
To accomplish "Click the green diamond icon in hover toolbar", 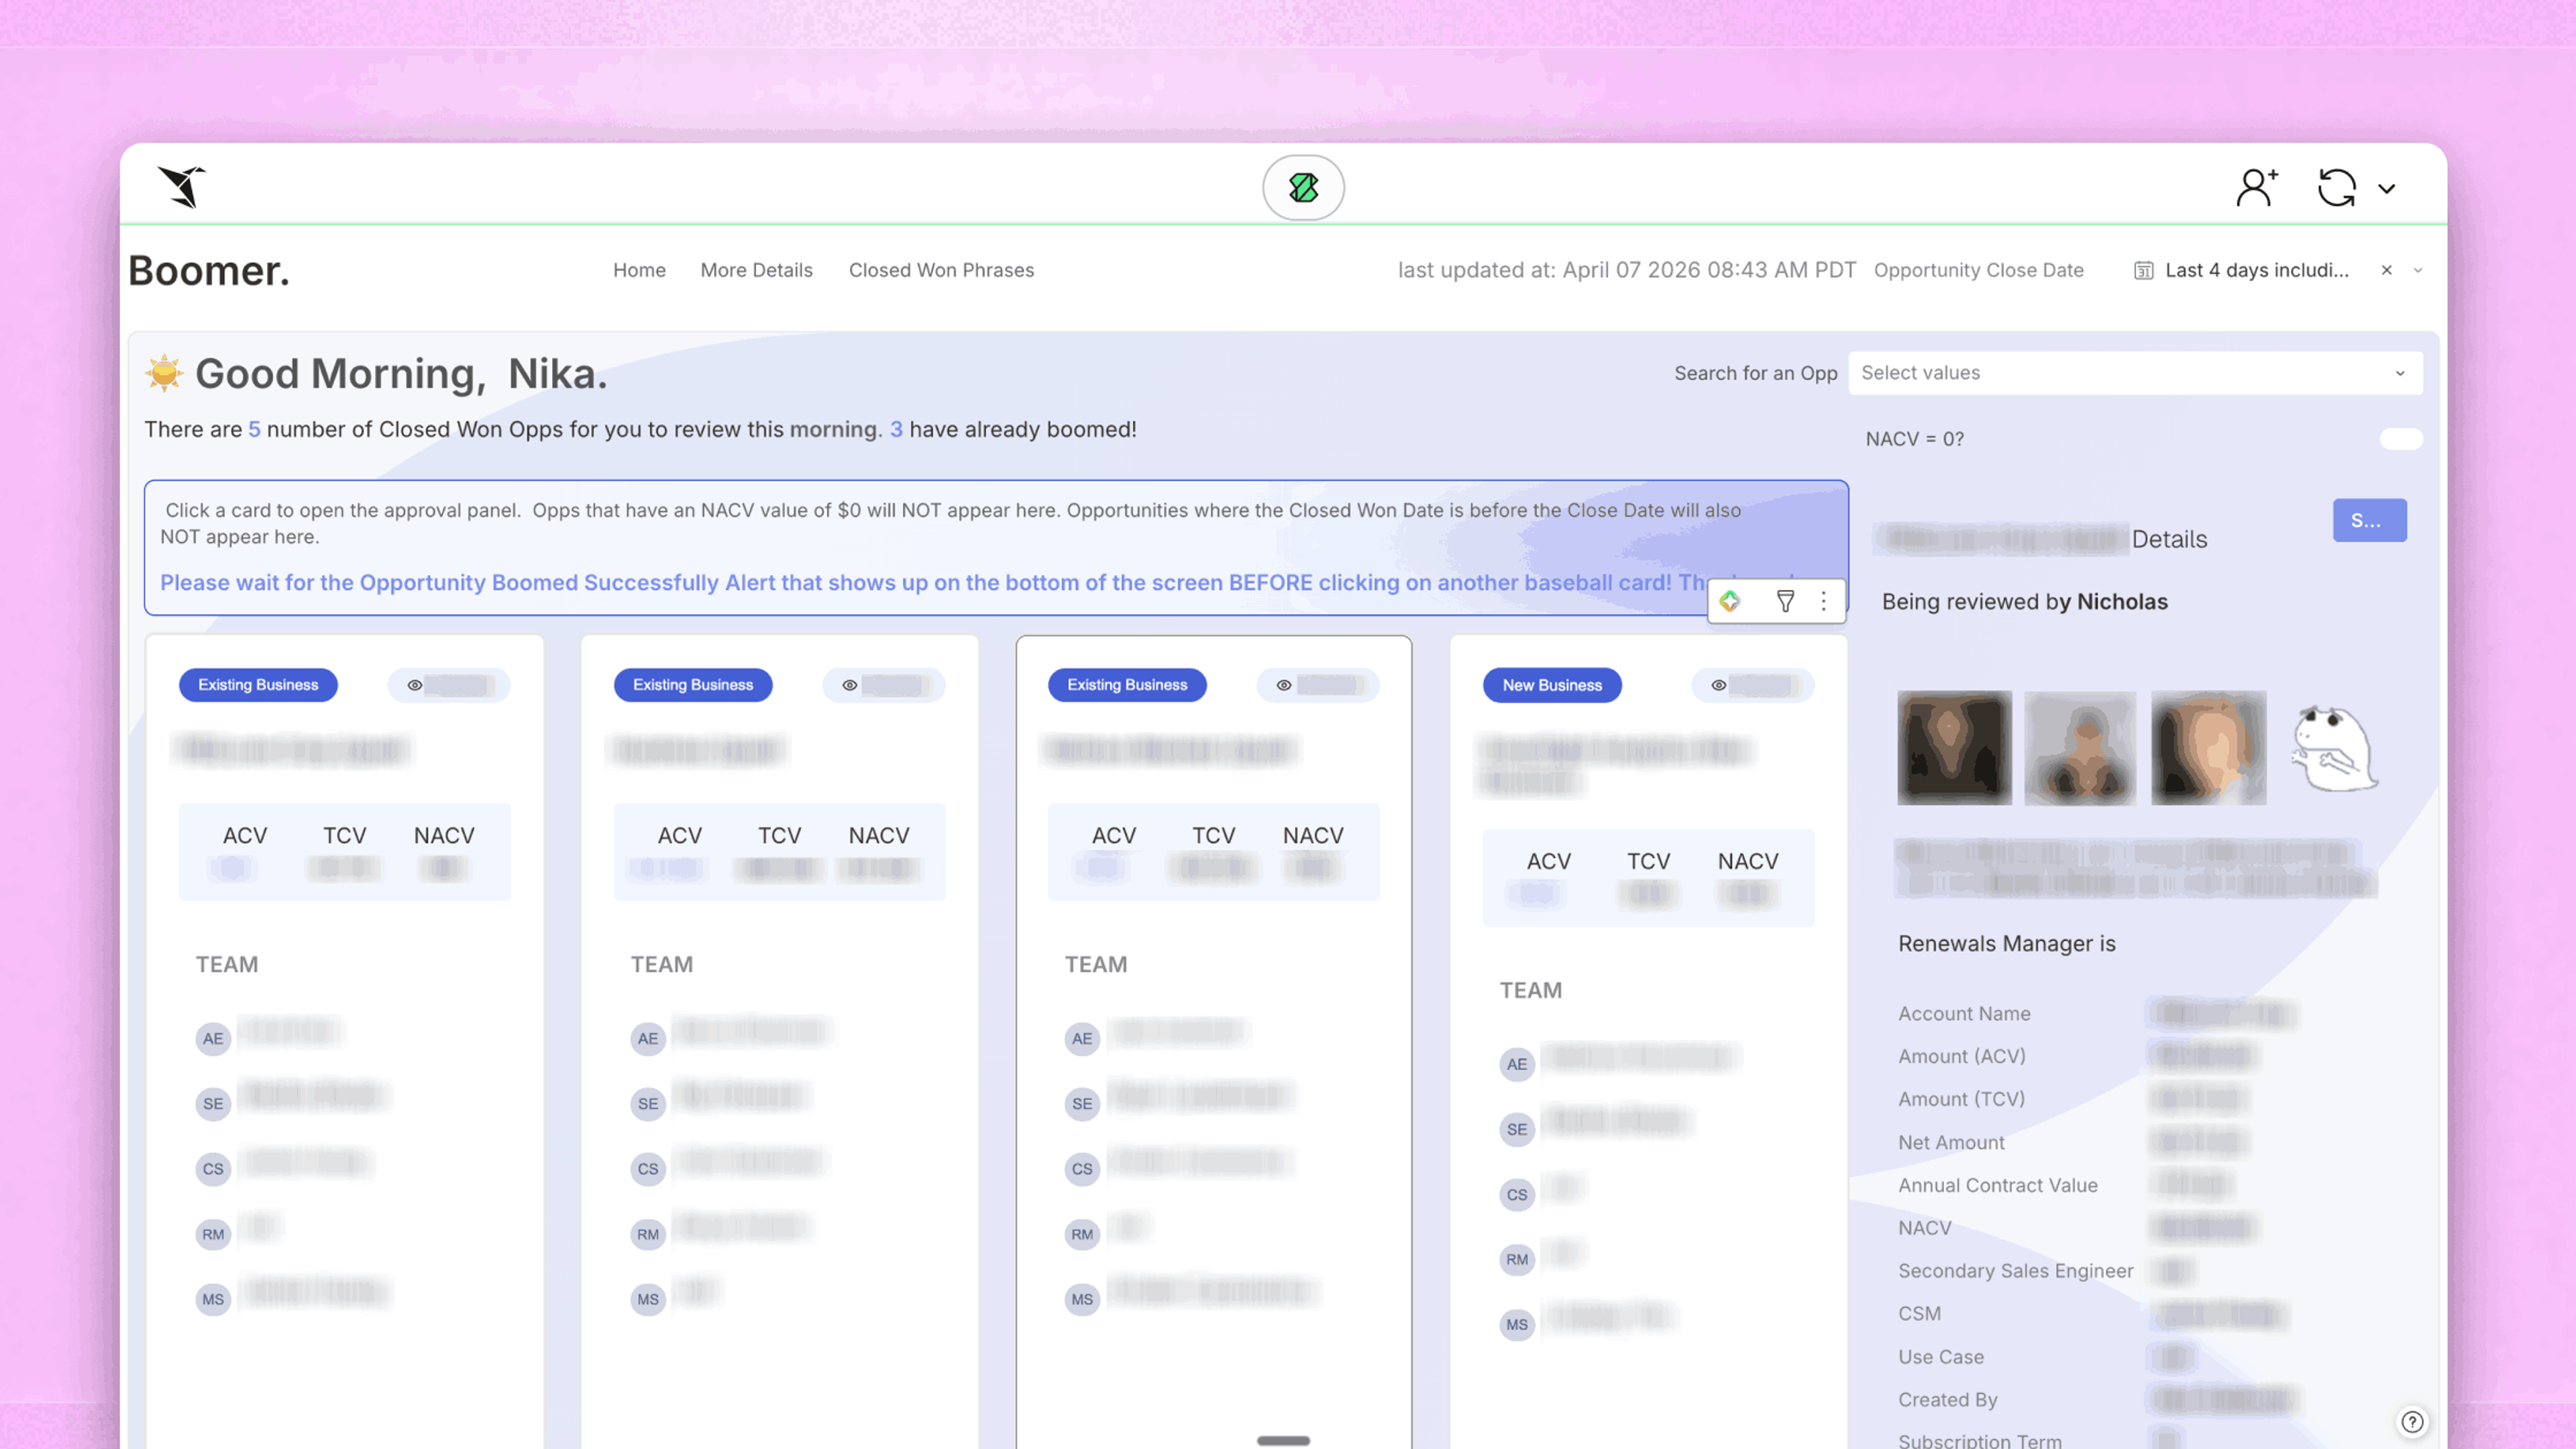I will point(1730,601).
